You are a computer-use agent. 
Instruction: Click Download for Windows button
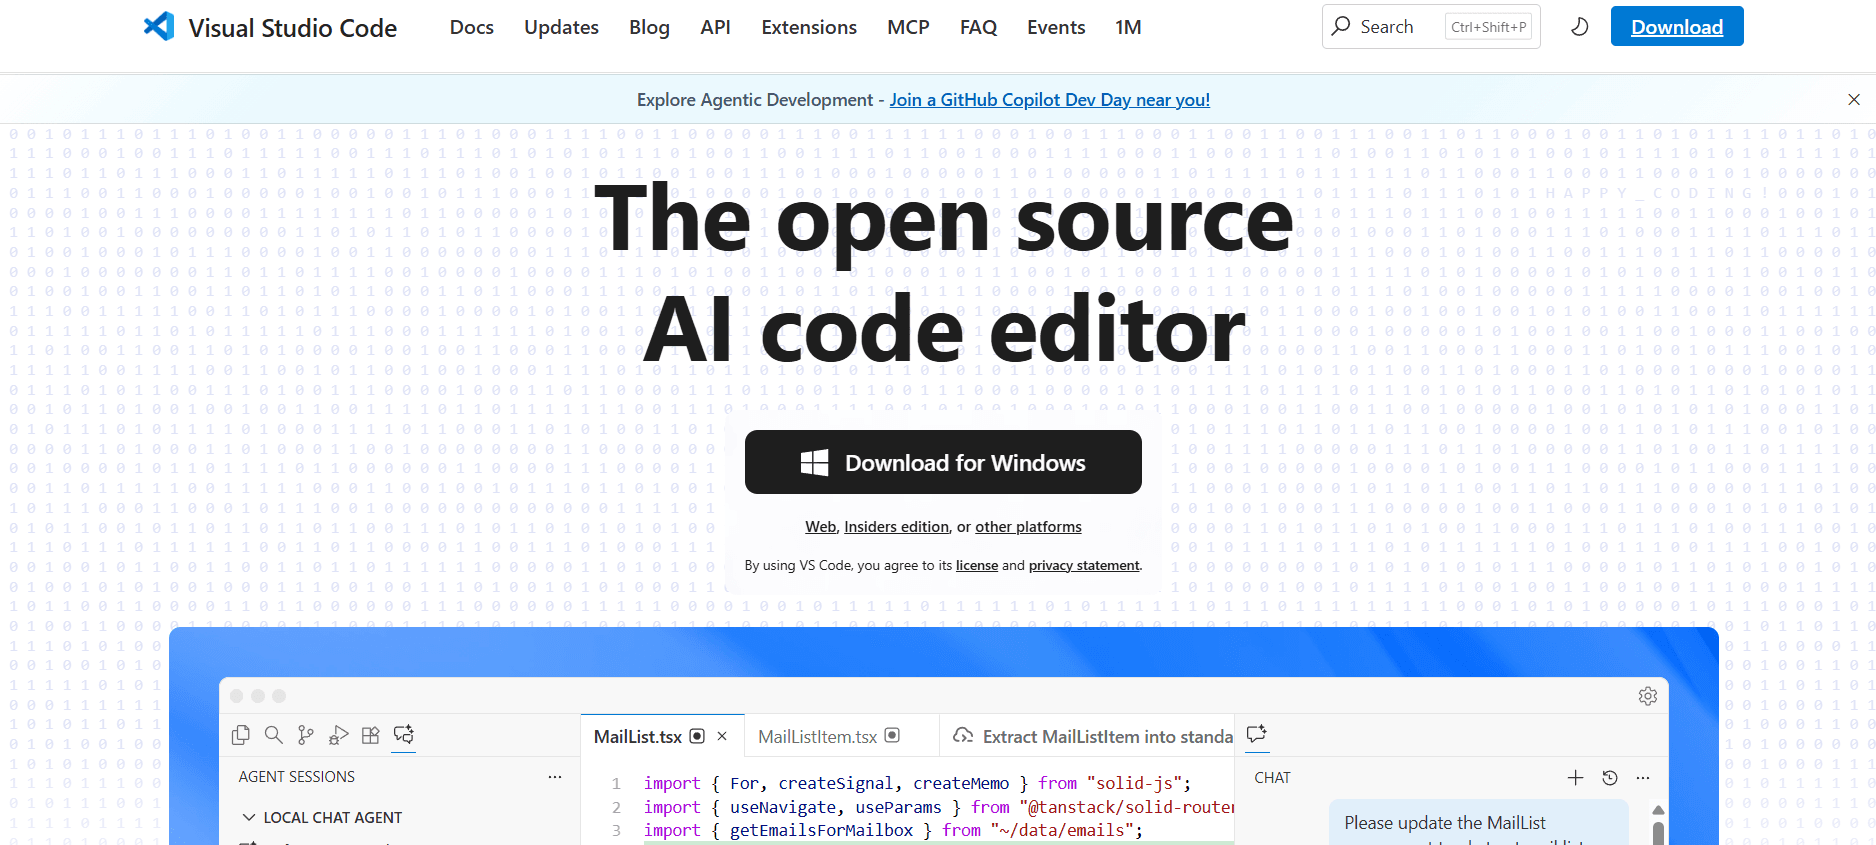(x=943, y=462)
